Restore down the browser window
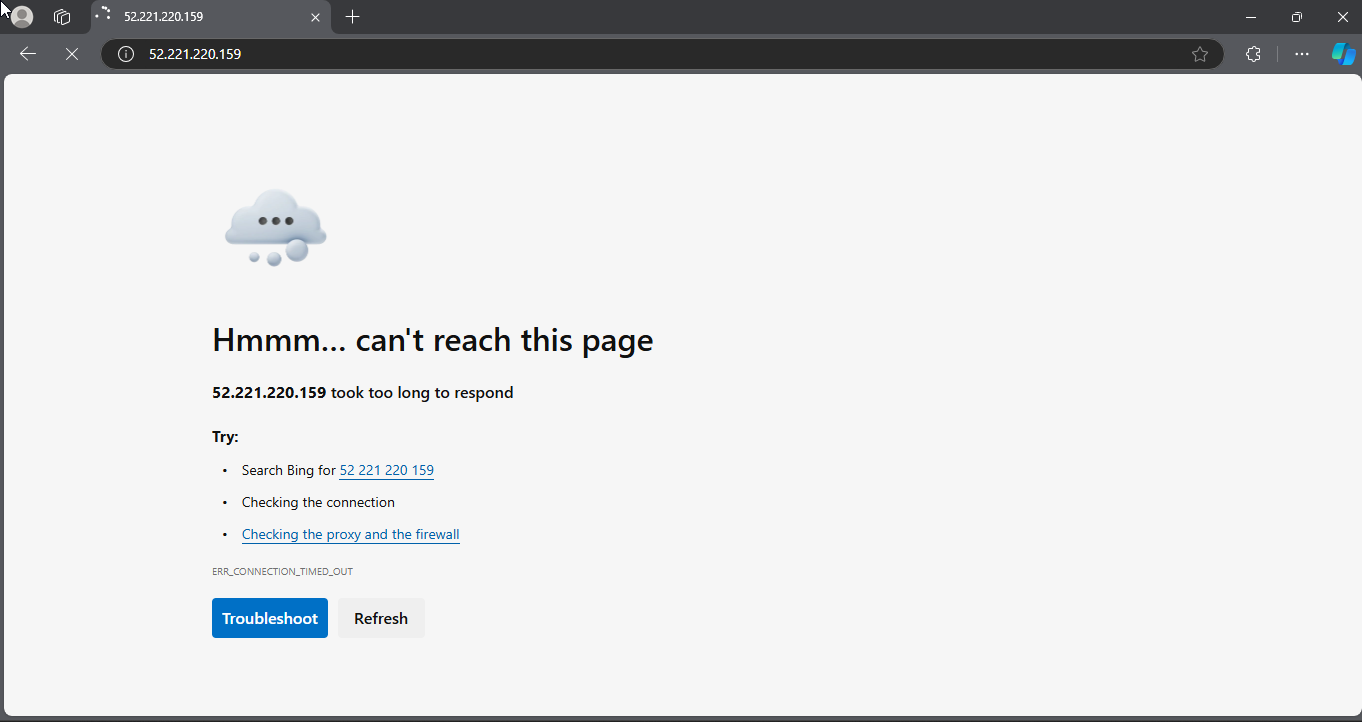The image size is (1362, 722). (x=1297, y=17)
